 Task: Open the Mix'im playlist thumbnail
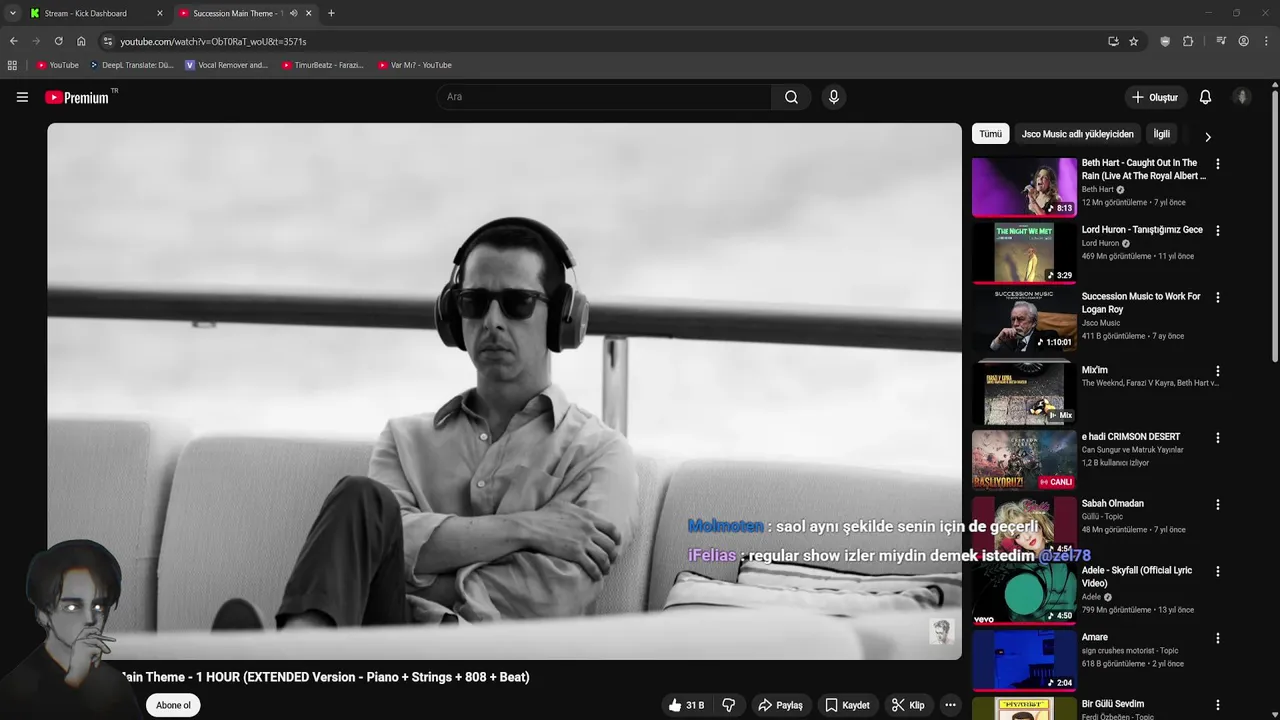(x=1024, y=393)
